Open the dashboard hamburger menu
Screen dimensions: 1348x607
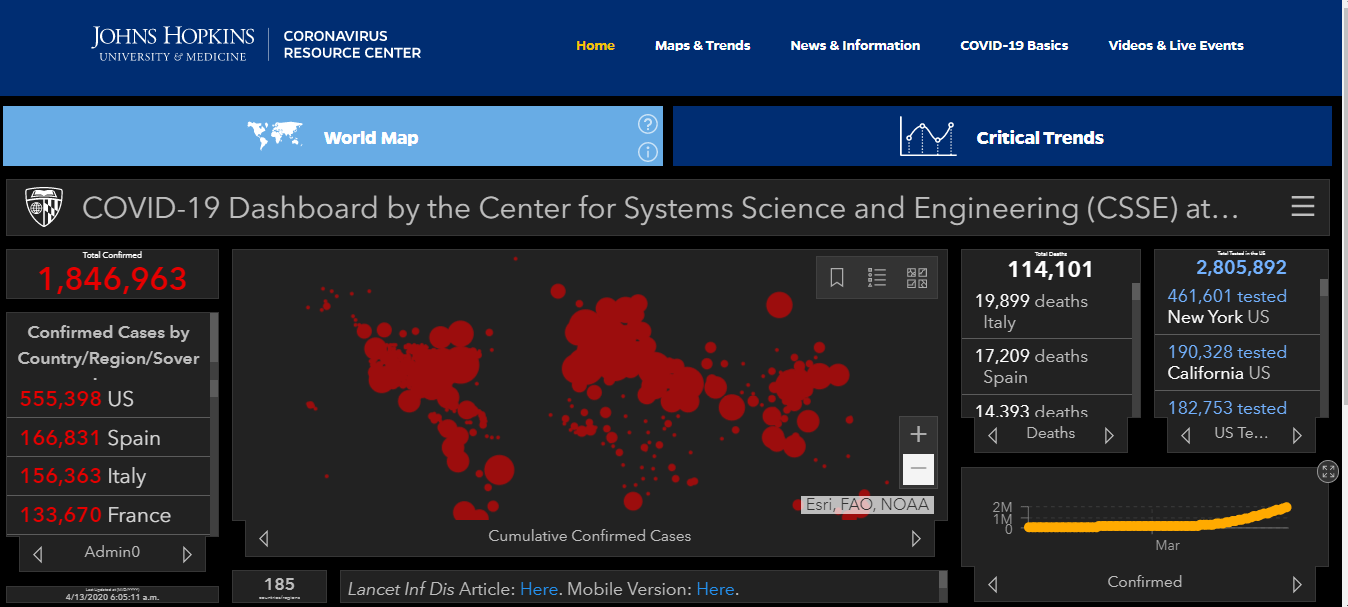pos(1303,206)
